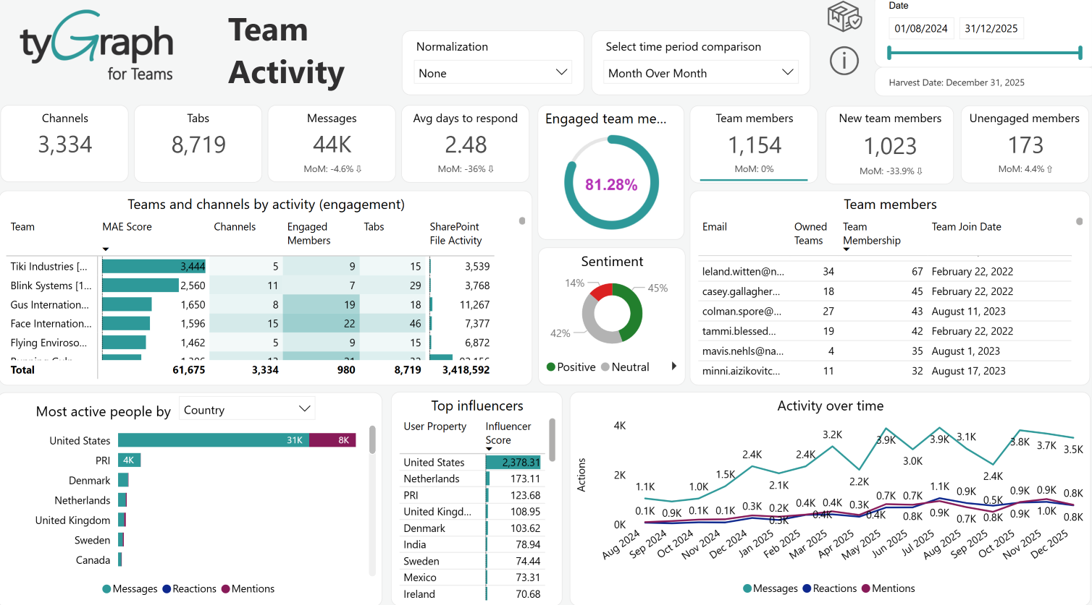
Task: Click the Unengaged members 173 card
Action: tap(1024, 143)
